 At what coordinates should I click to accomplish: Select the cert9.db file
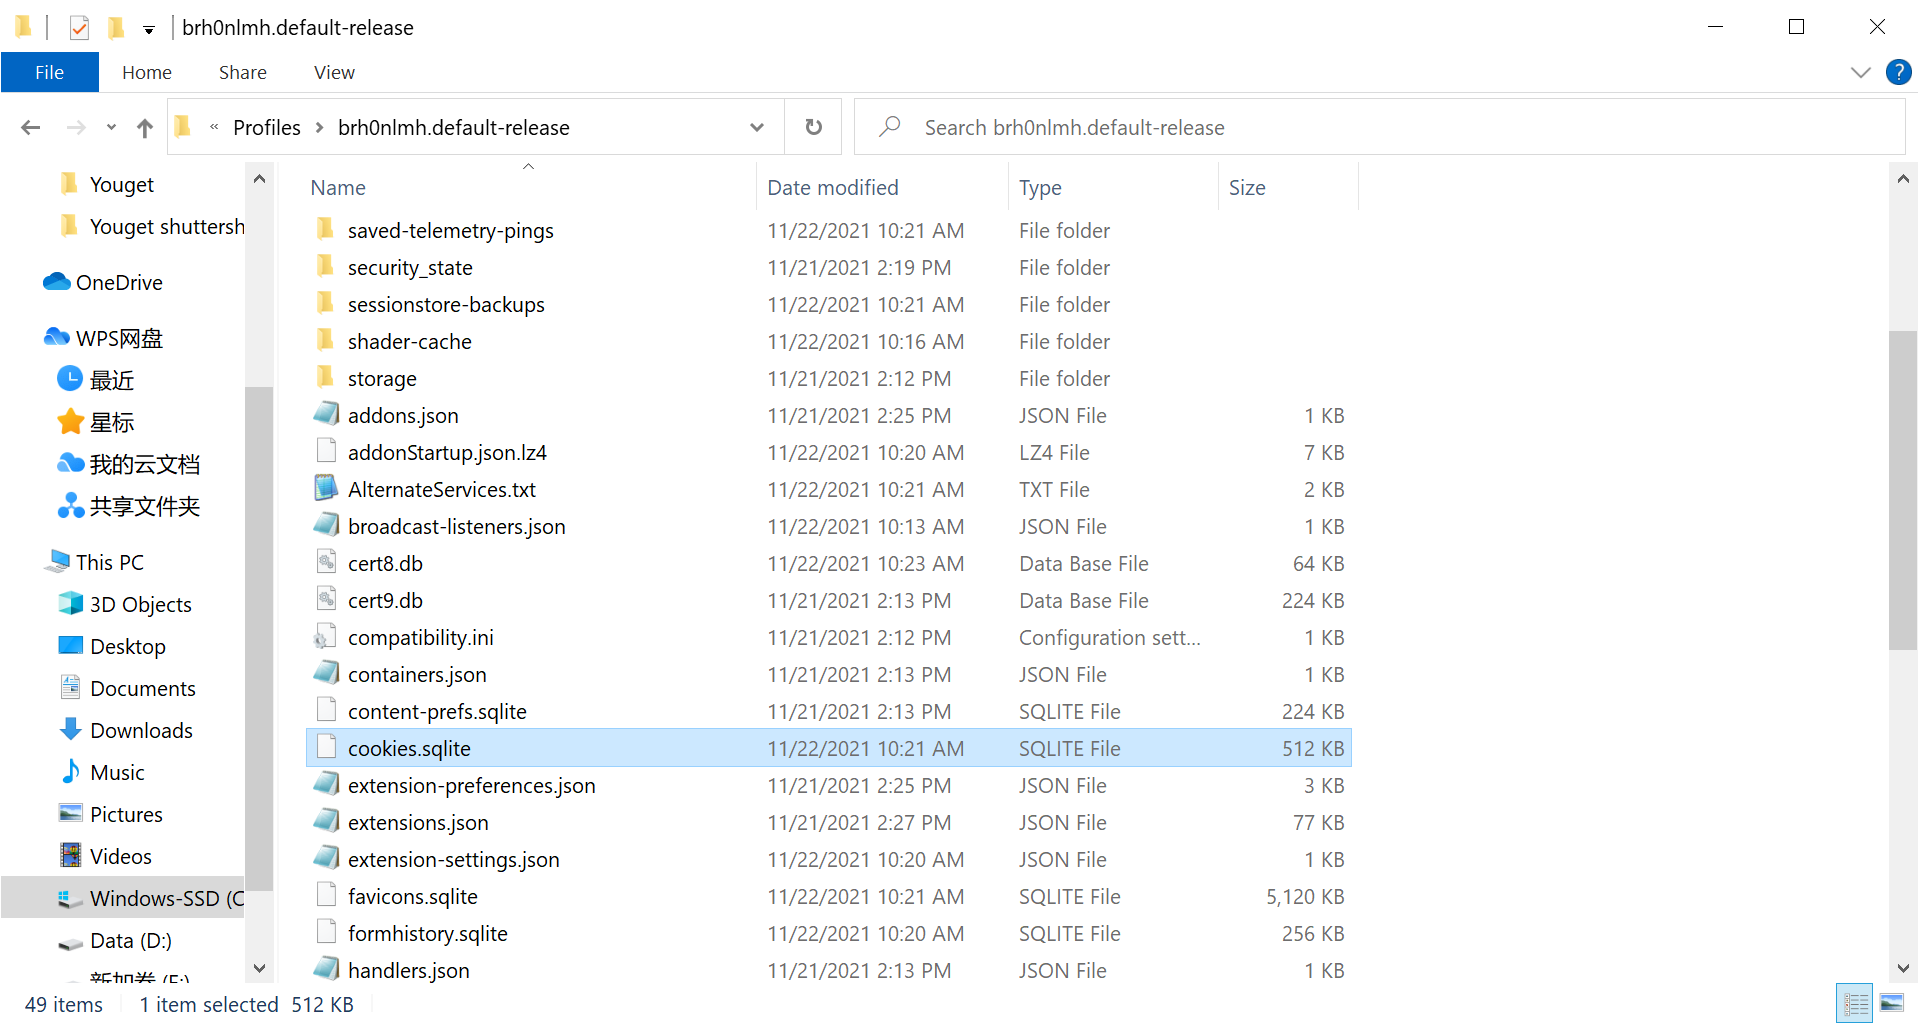tap(385, 601)
